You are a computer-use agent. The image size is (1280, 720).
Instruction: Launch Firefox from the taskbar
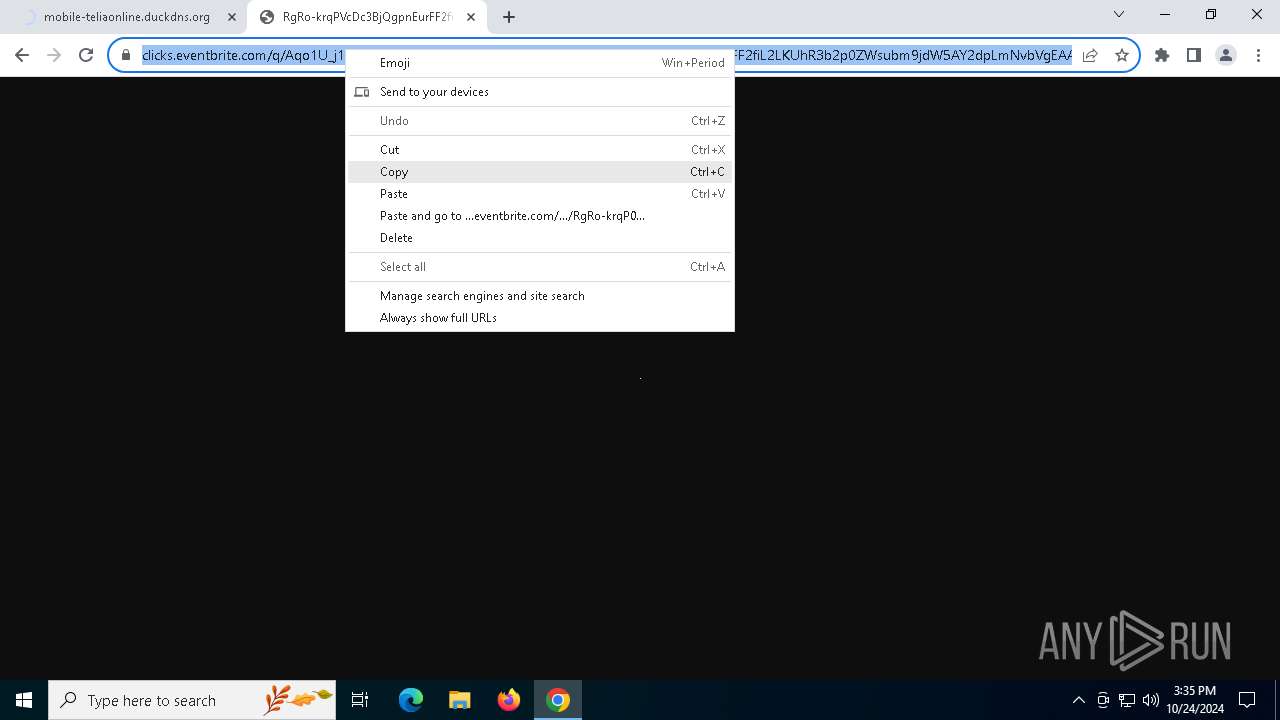[508, 700]
